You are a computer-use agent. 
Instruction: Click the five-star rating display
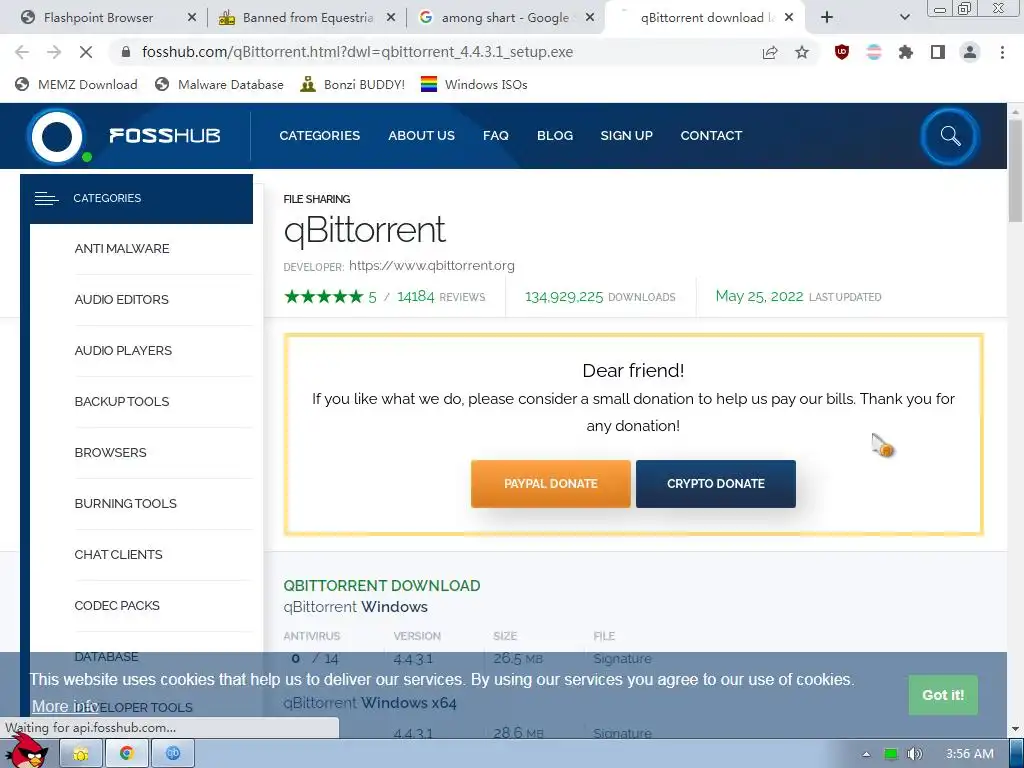[324, 297]
